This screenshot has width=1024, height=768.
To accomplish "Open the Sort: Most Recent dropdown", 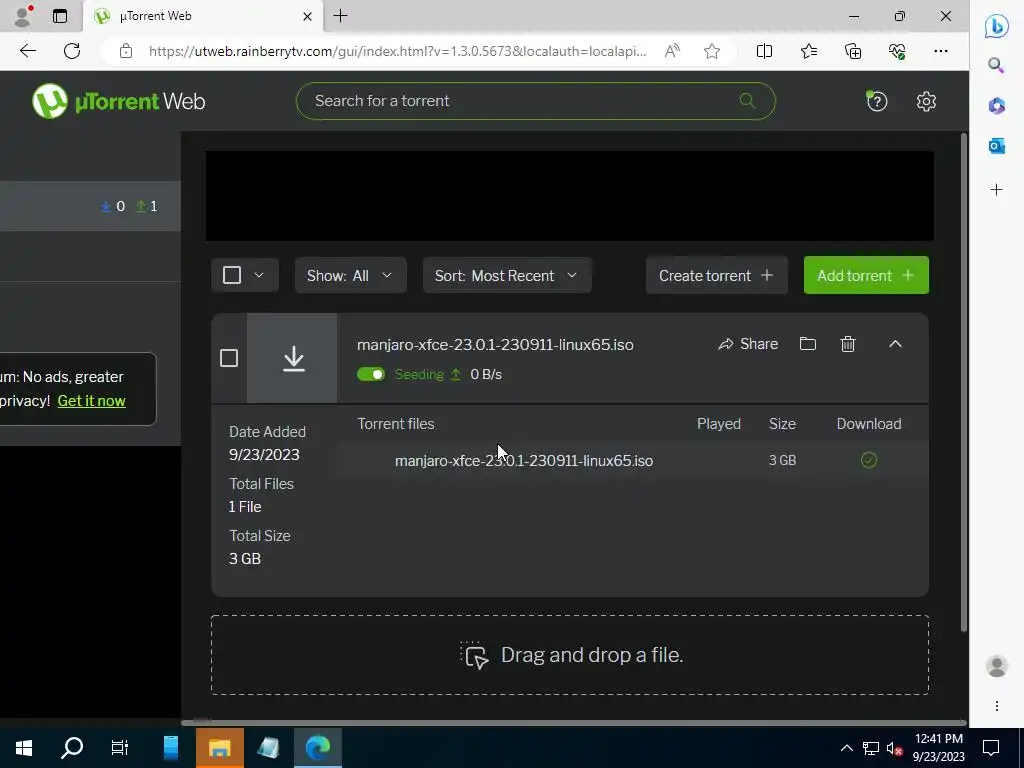I will click(507, 275).
